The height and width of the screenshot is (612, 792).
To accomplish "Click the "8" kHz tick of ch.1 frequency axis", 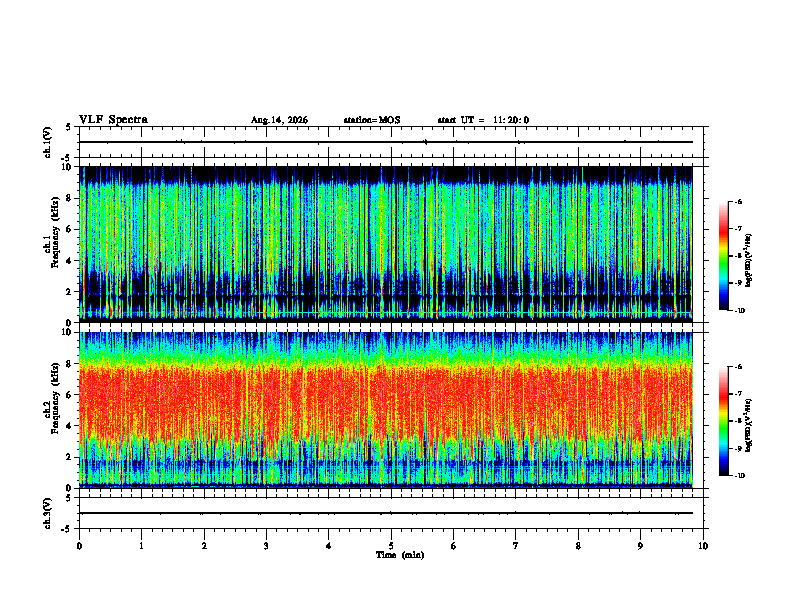I will [x=70, y=198].
